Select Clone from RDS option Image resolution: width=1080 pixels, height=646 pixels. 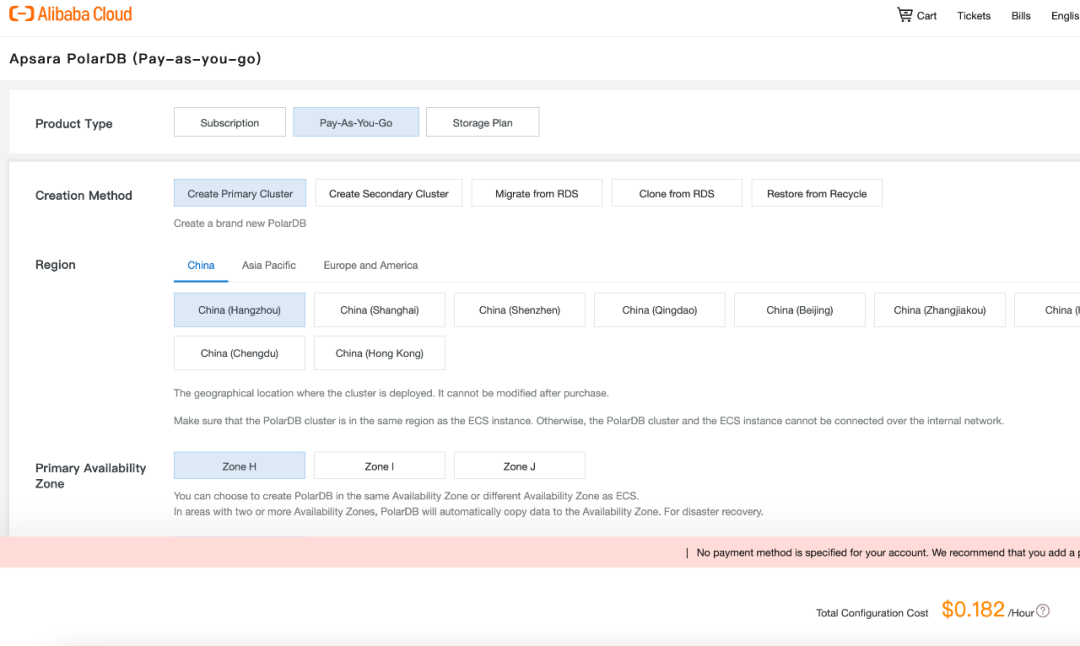pos(676,194)
